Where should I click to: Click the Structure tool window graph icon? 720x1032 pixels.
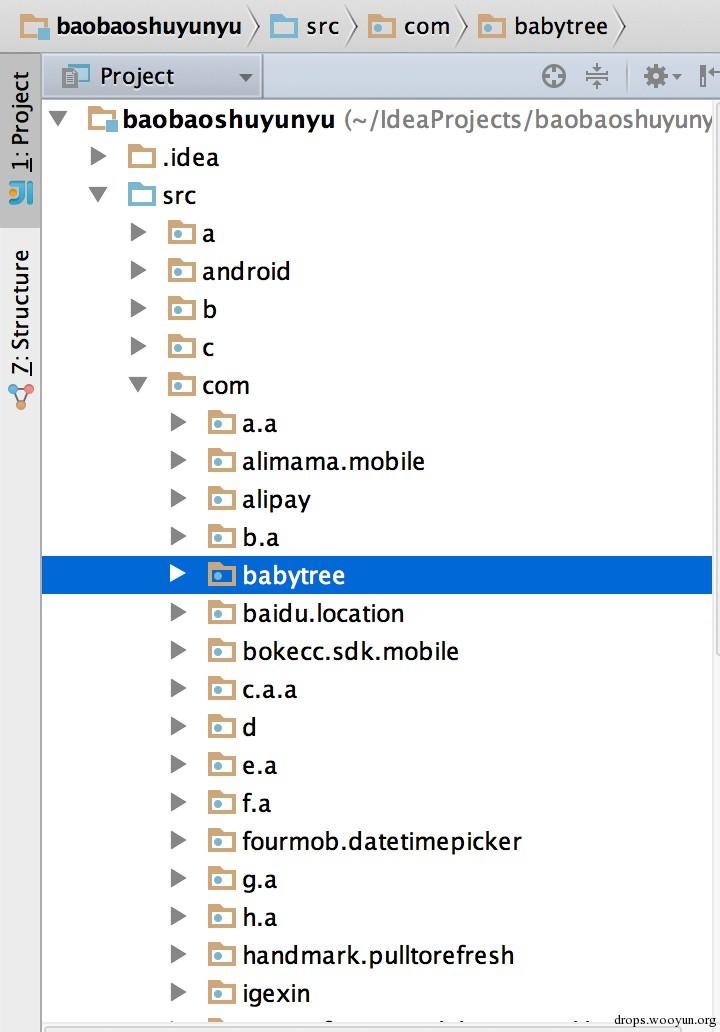click(x=20, y=397)
